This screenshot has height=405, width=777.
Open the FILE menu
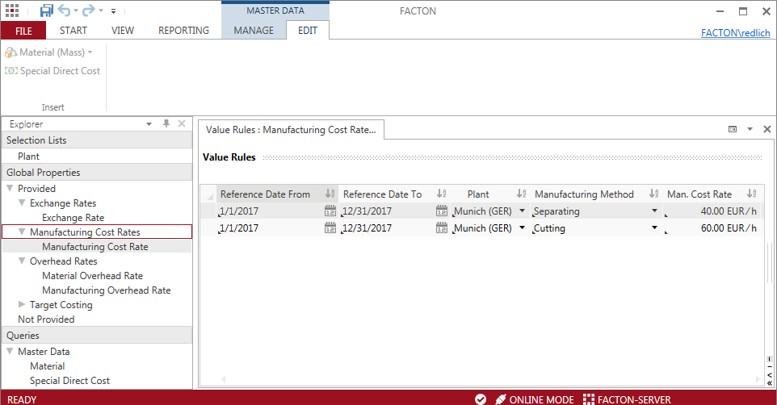[23, 31]
